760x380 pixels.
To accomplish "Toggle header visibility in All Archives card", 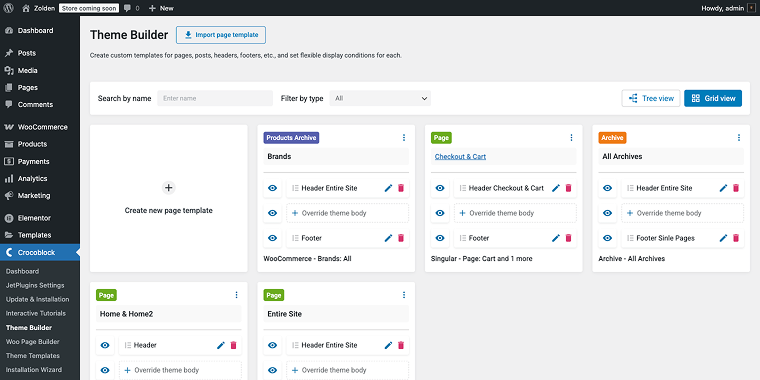I will point(607,188).
